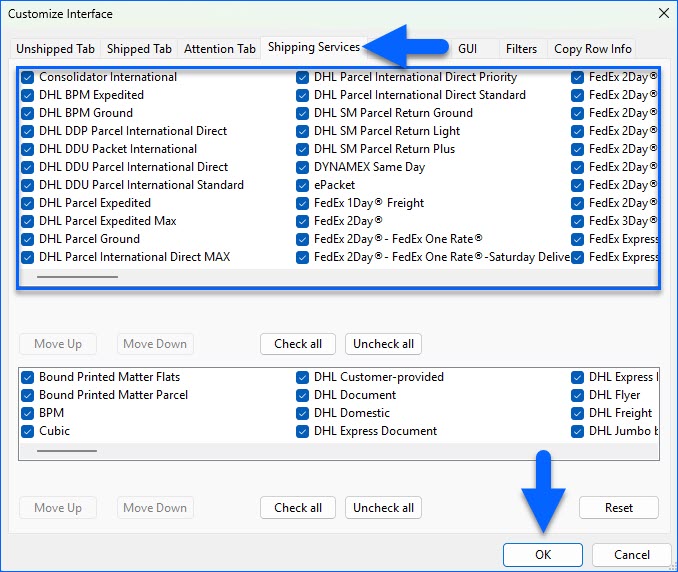
Task: Uncheck Consolidator International checkbox
Action: pyautogui.click(x=28, y=77)
